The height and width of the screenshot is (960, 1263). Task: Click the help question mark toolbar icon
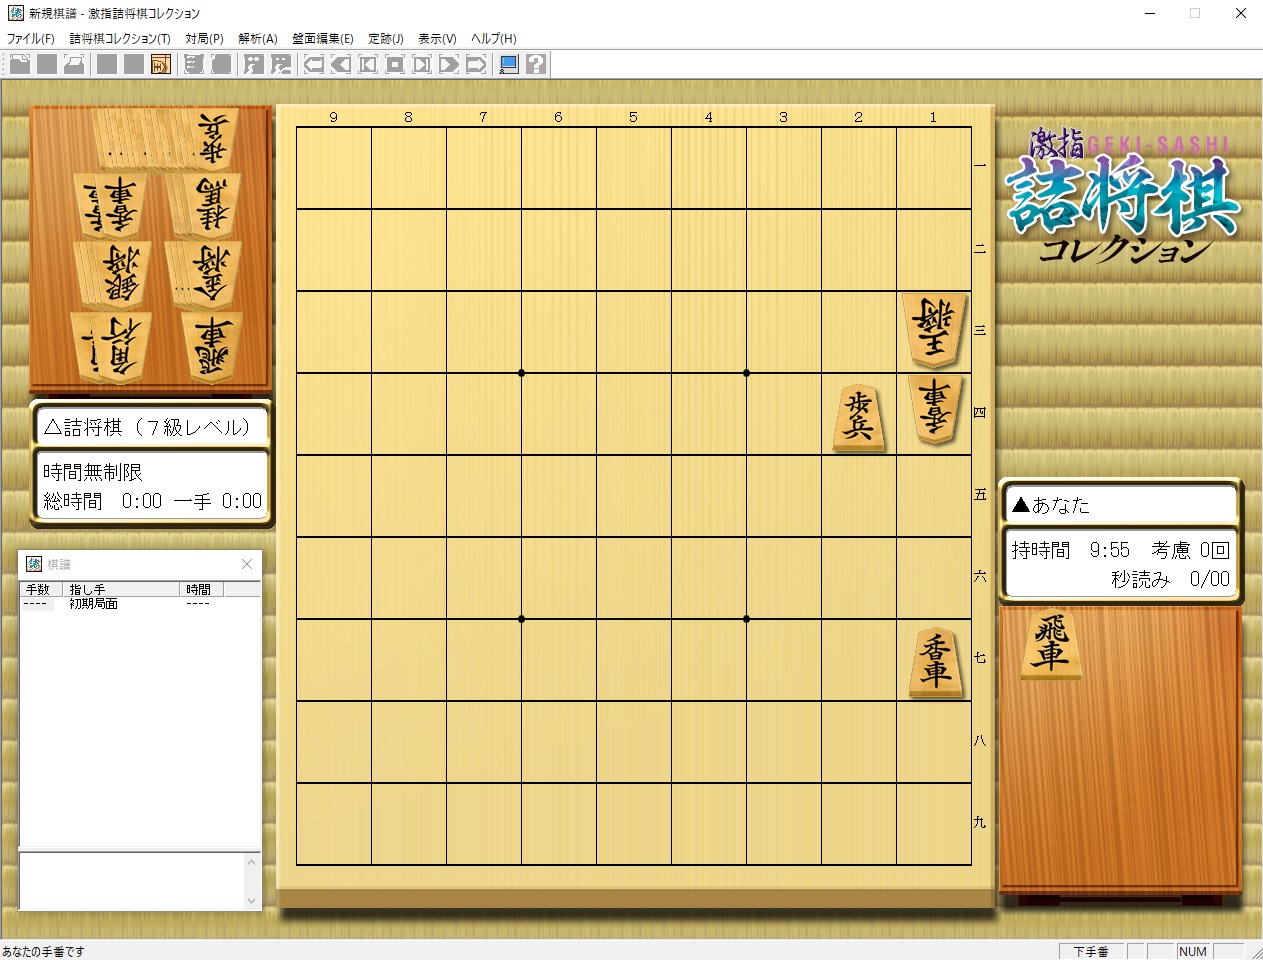coord(536,65)
